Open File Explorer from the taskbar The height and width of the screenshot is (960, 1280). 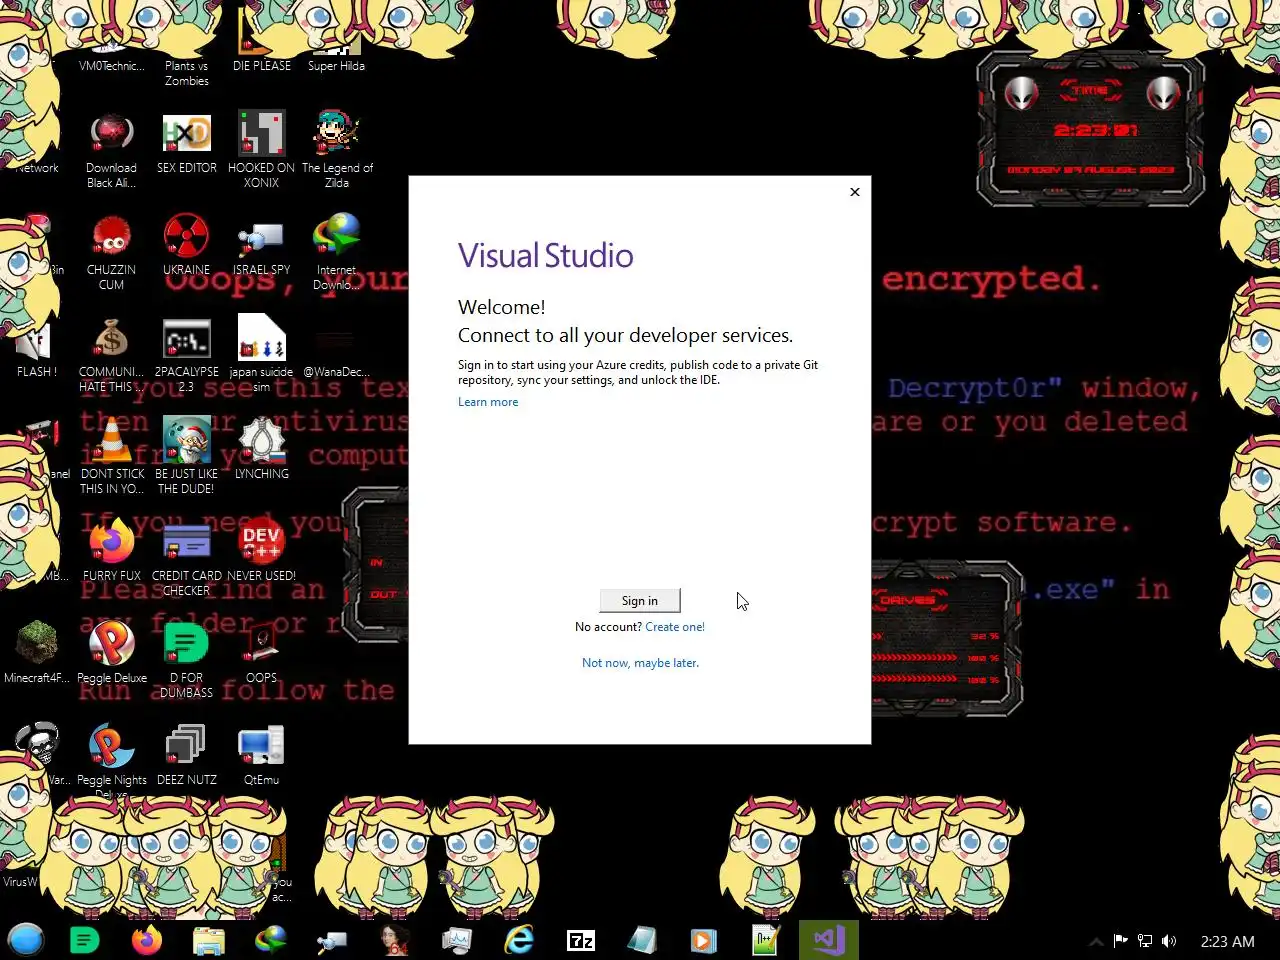(x=209, y=940)
